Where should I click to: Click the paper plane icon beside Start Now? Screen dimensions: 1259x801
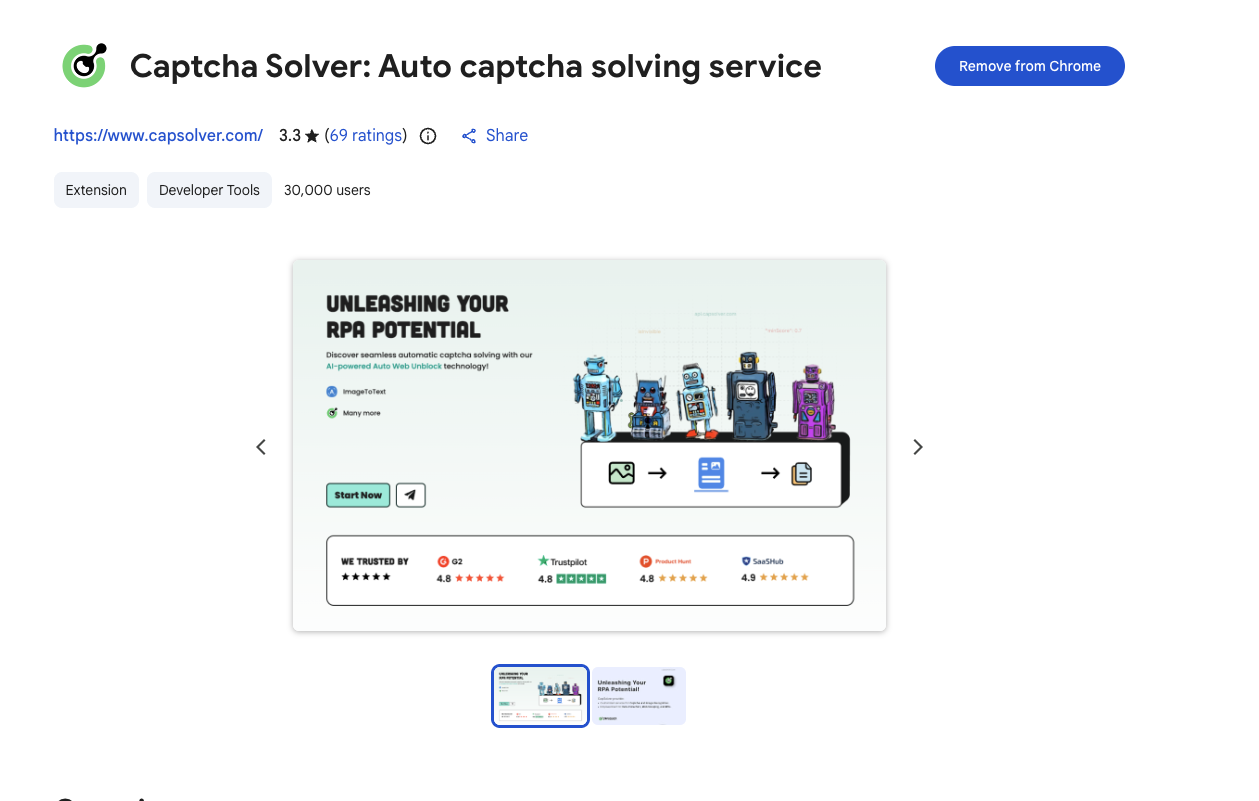point(410,495)
